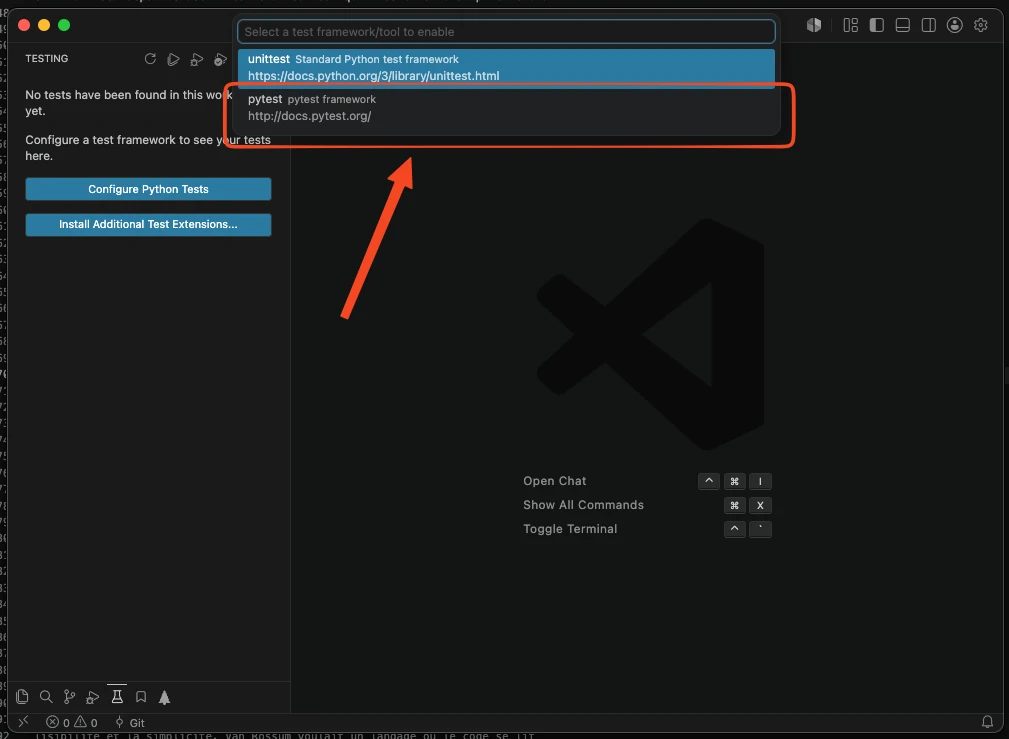Image resolution: width=1009 pixels, height=739 pixels.
Task: Open notifications bell in status bar
Action: point(987,722)
